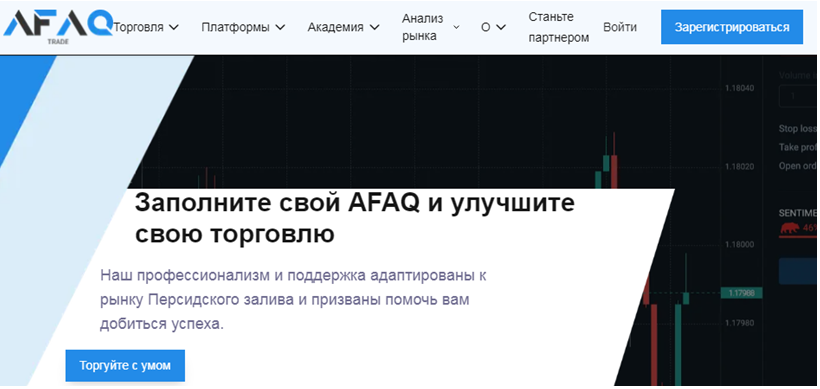820x389 pixels.
Task: Expand the Академия chevron arrow
Action: click(x=374, y=27)
